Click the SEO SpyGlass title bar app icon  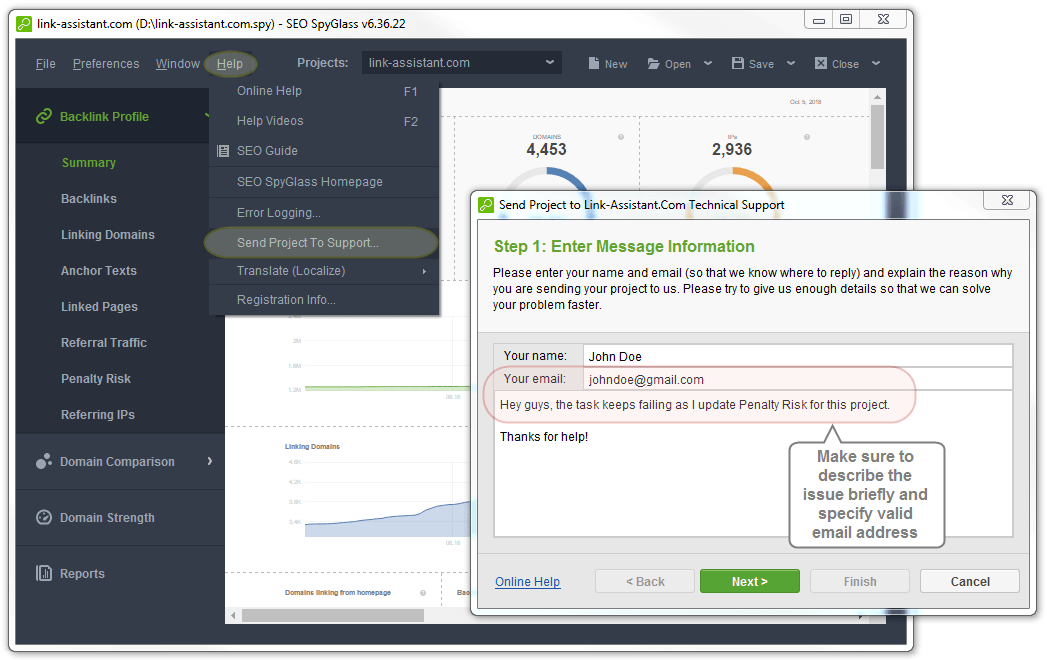[24, 24]
